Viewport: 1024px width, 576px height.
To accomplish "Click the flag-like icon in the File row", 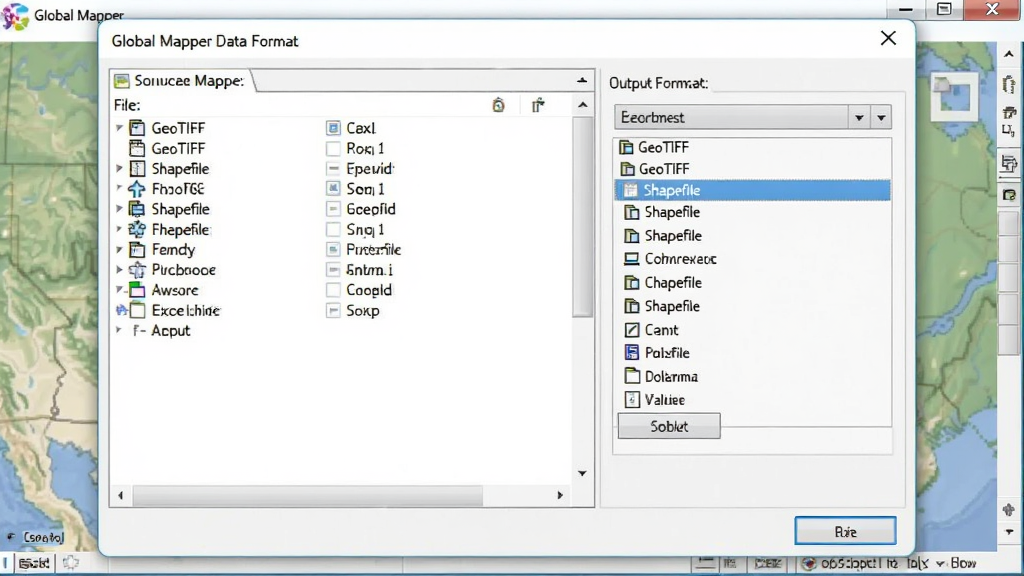I will coord(537,105).
